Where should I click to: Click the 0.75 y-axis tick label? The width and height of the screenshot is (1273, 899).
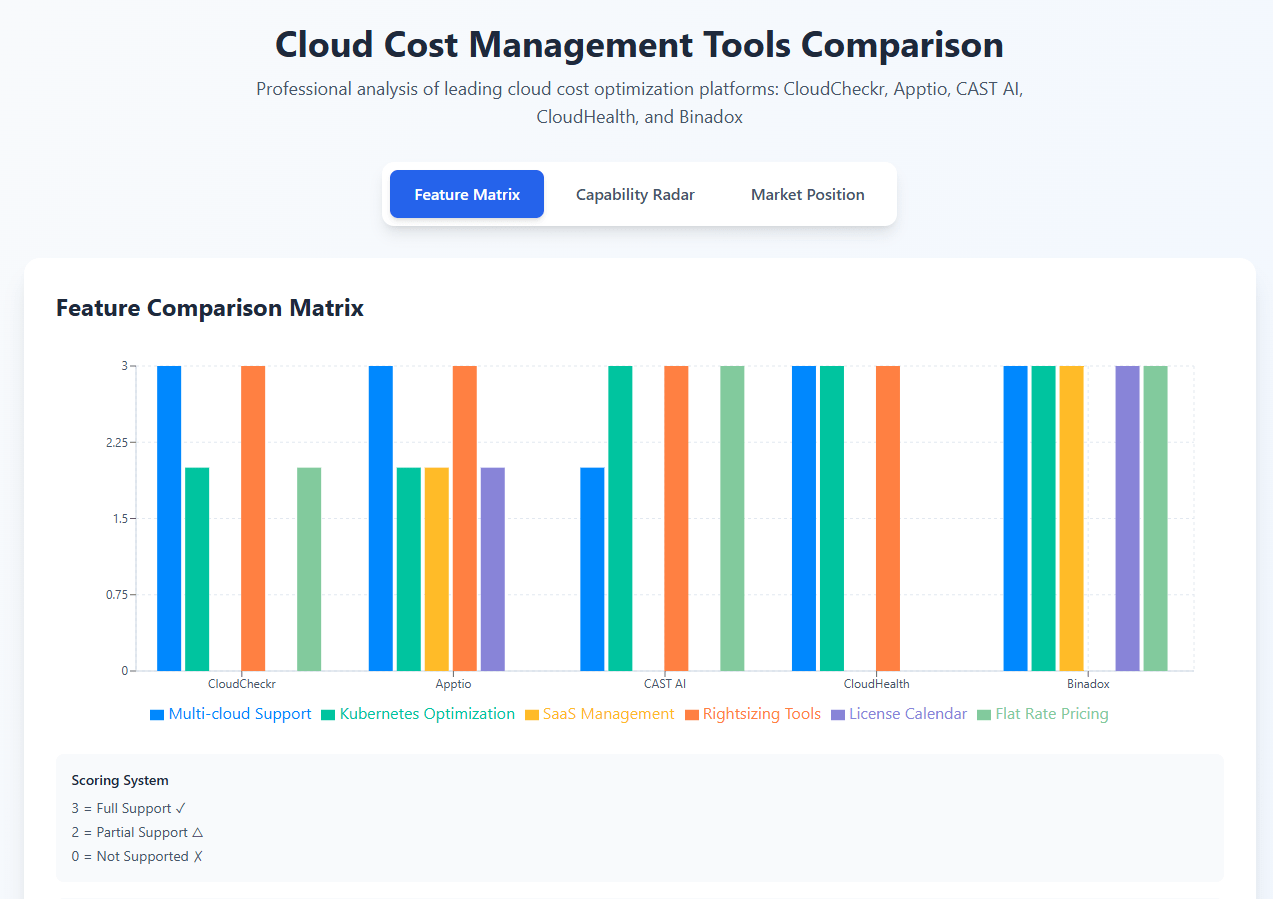point(116,595)
